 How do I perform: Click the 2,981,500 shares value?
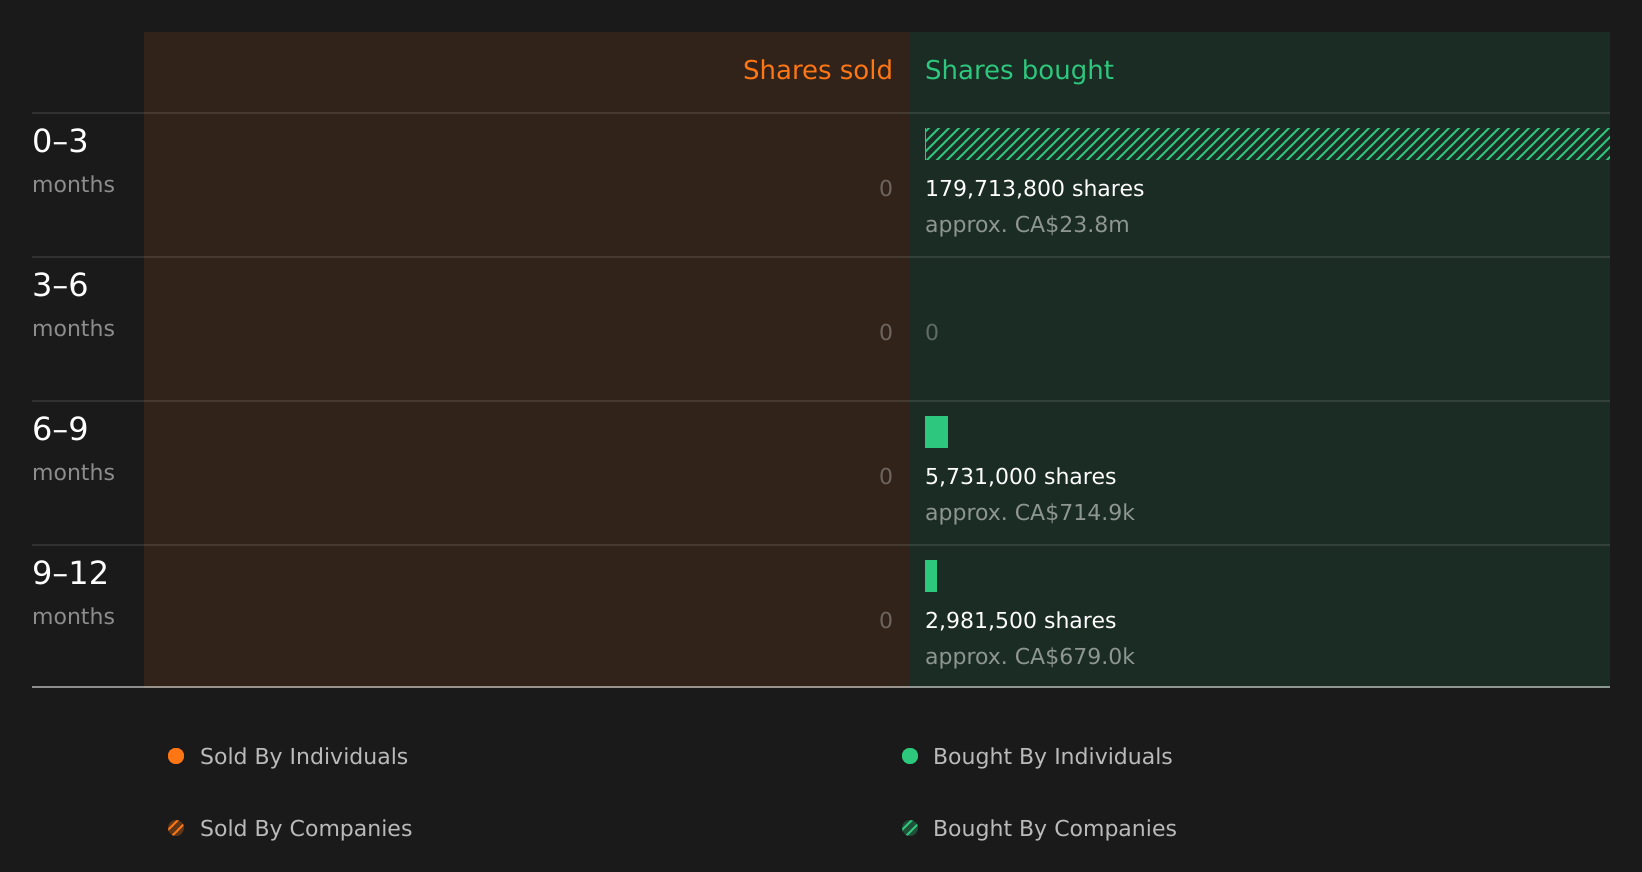click(x=1020, y=621)
